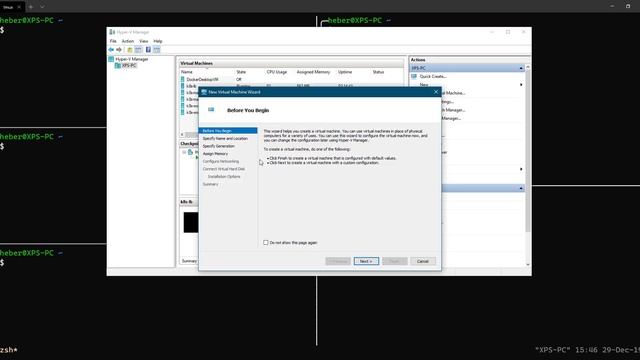Select XPS-PC in the Hyper-V tree

point(129,65)
